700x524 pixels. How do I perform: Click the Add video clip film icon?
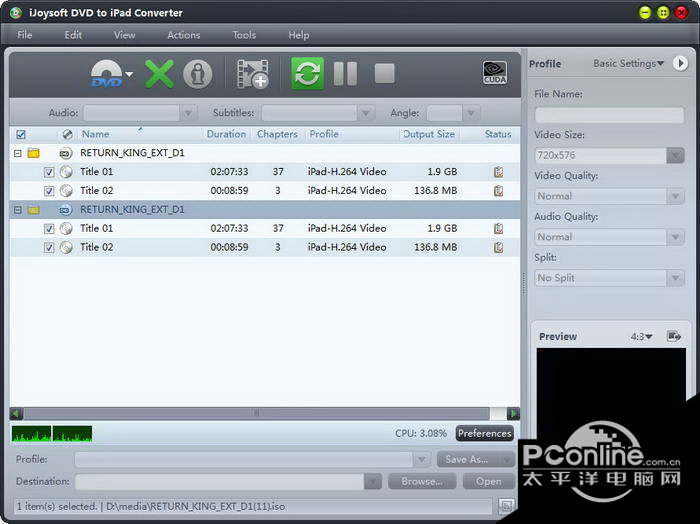(x=253, y=74)
